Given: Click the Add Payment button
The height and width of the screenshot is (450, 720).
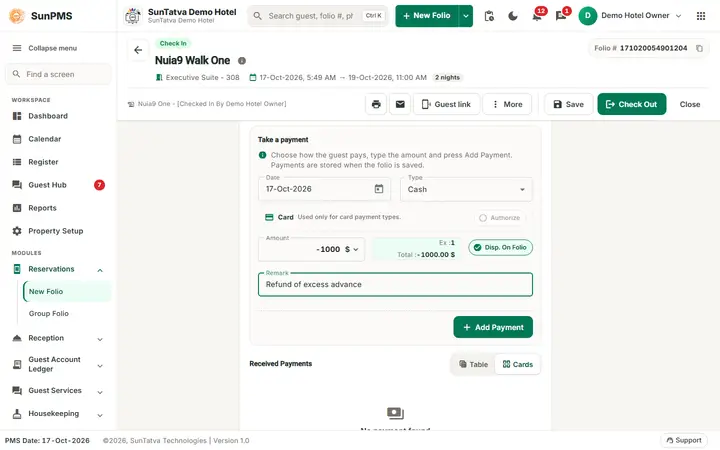Looking at the screenshot, I should (x=493, y=327).
